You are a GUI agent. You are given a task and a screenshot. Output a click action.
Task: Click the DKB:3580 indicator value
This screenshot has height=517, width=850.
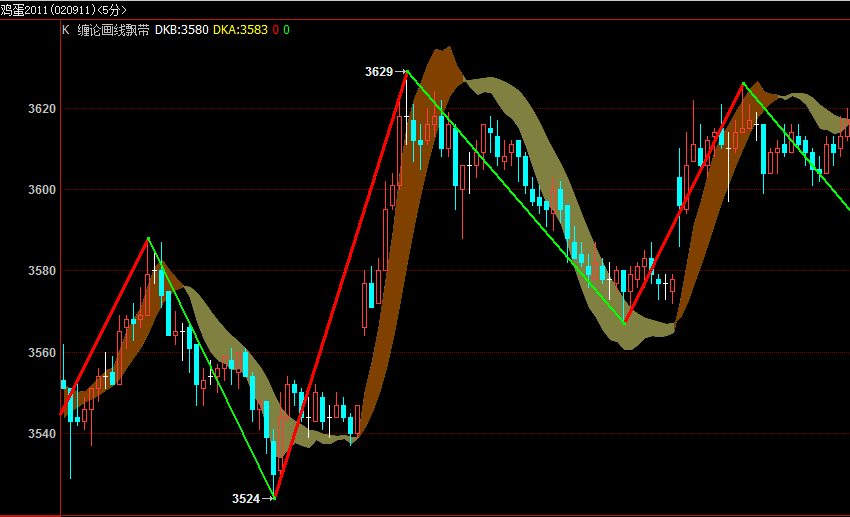tap(182, 30)
